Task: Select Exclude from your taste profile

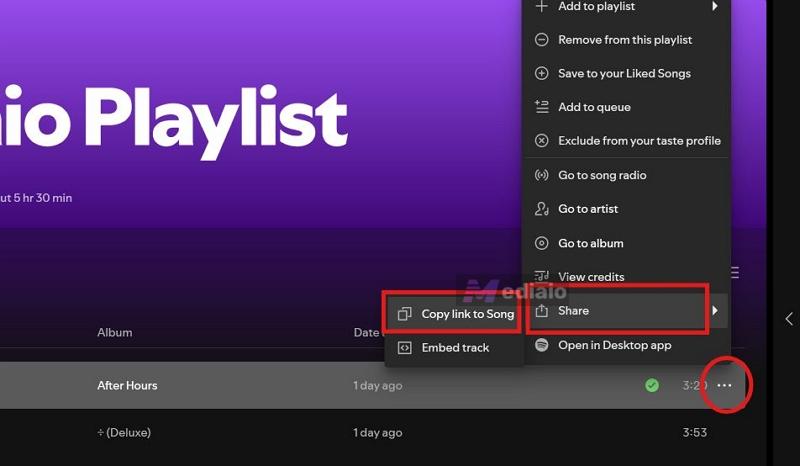Action: click(627, 141)
